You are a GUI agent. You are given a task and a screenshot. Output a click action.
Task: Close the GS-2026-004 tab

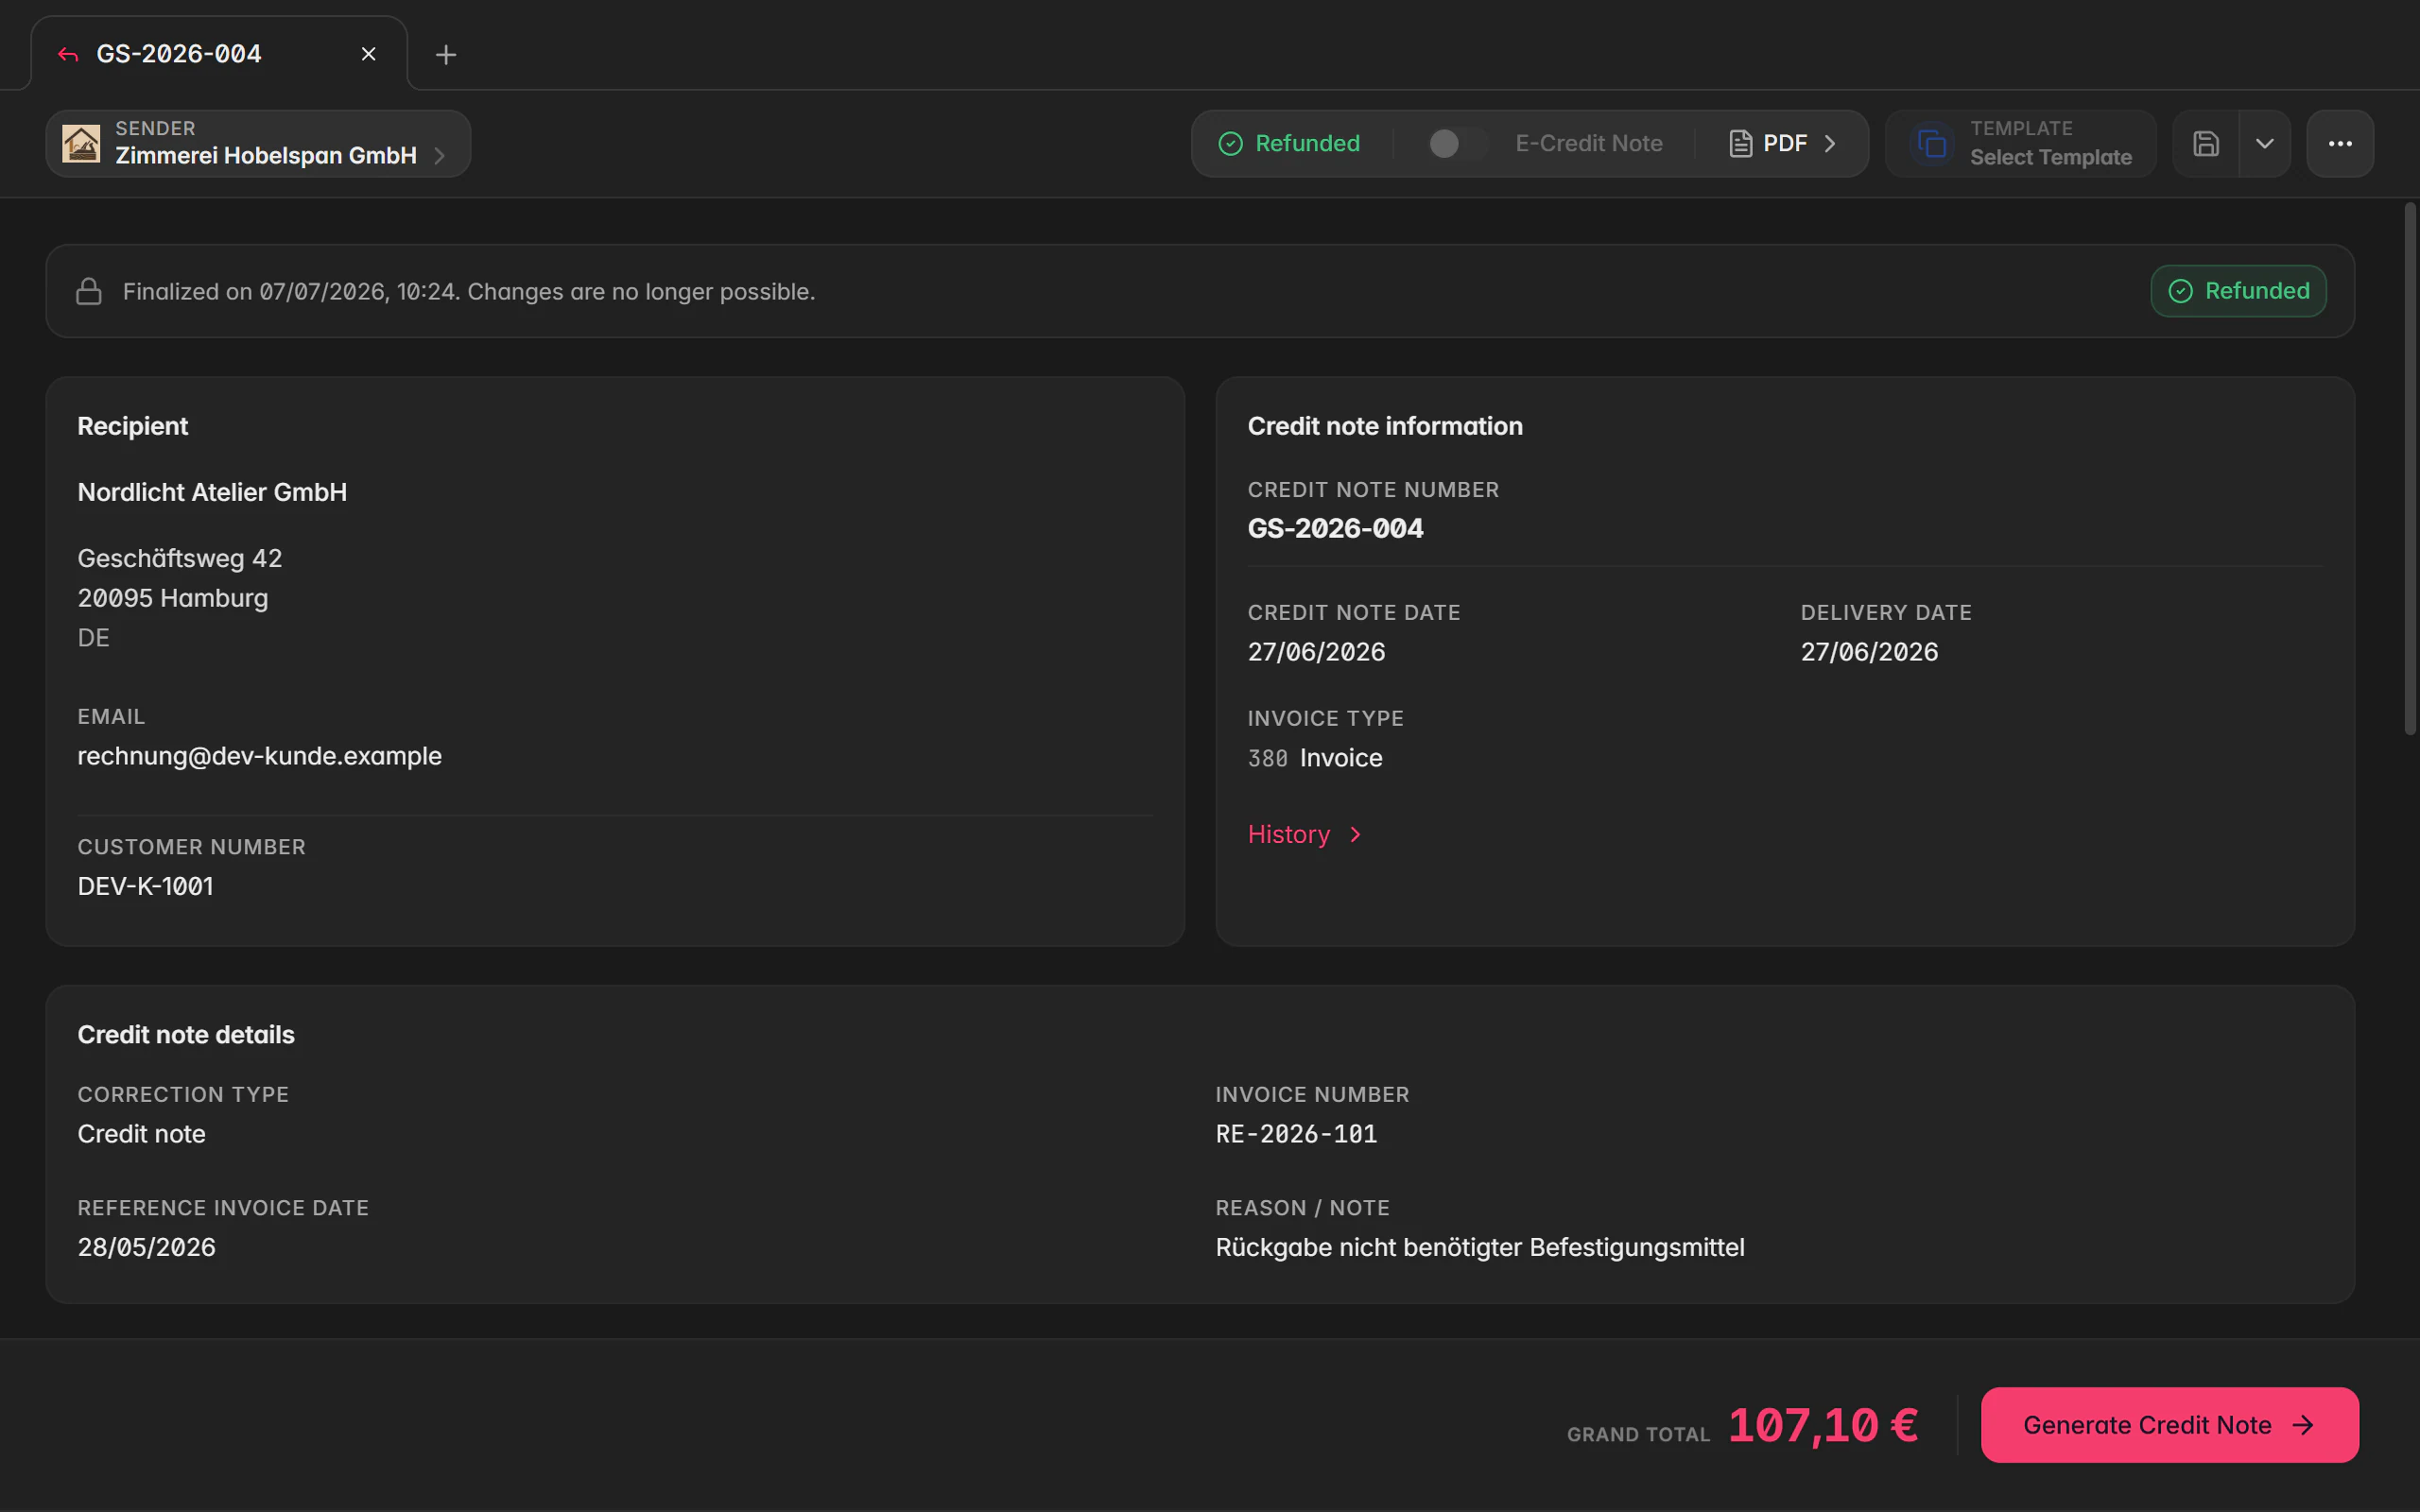click(368, 54)
